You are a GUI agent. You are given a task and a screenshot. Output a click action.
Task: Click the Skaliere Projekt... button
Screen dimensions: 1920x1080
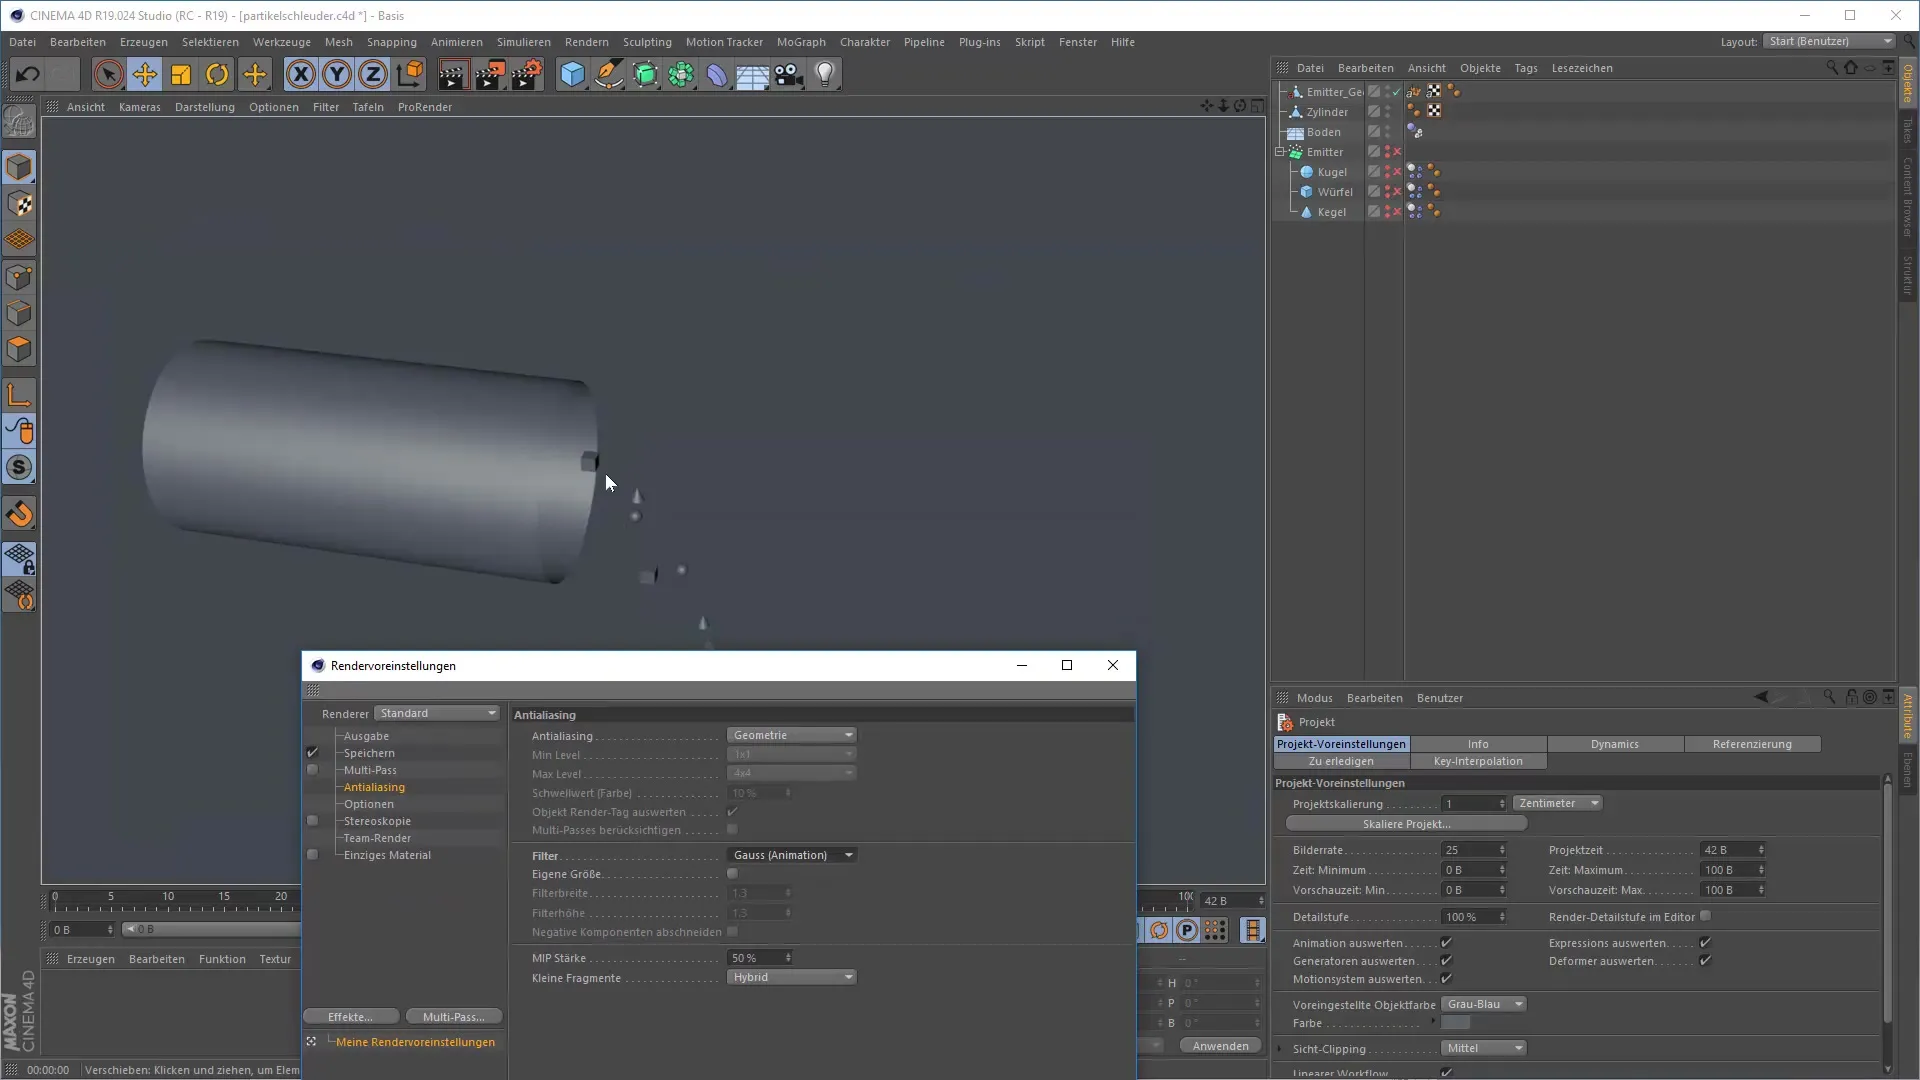coord(1406,824)
